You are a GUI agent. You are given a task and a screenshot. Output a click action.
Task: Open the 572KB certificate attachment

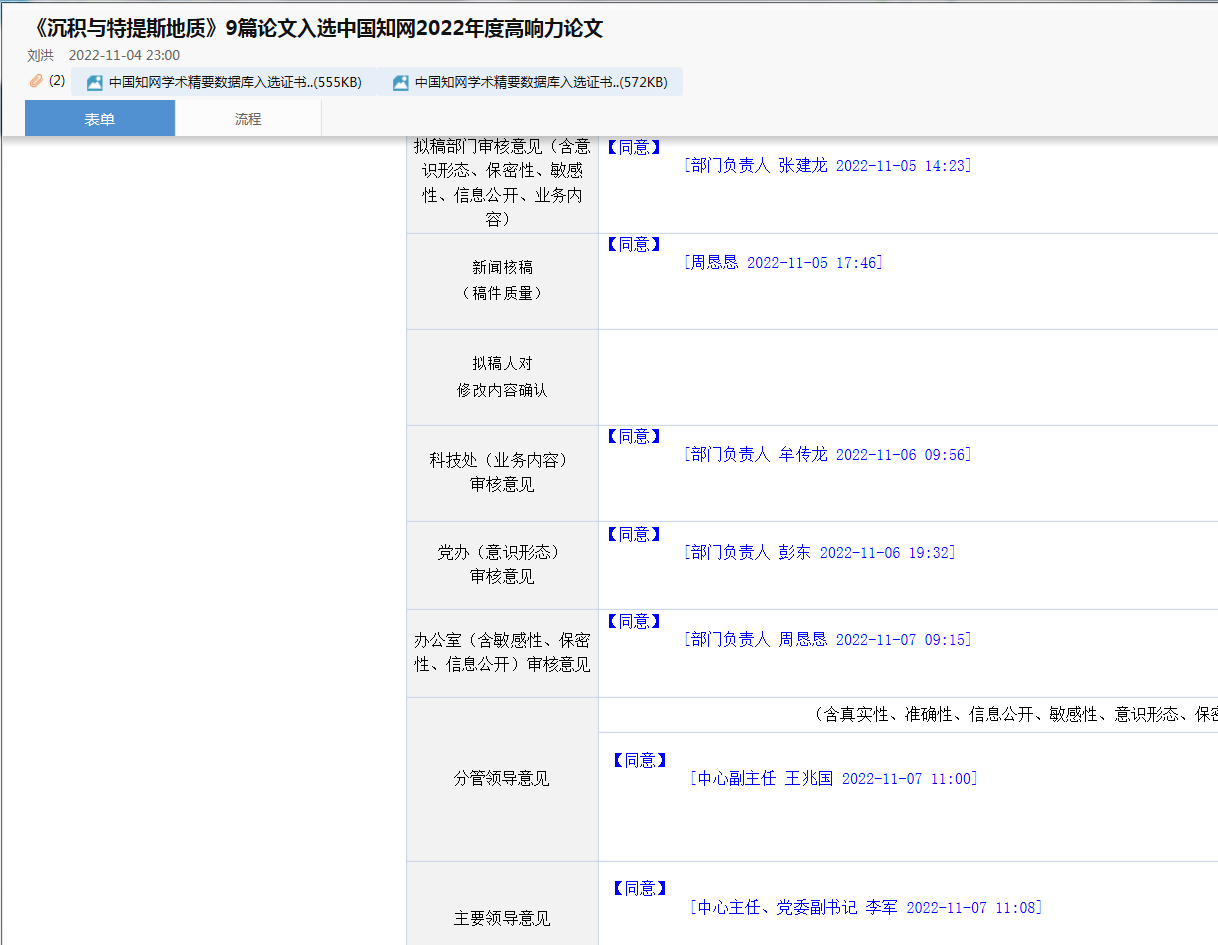coord(540,83)
